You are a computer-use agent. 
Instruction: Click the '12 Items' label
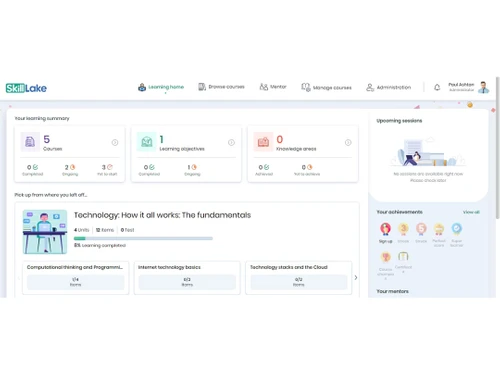105,230
